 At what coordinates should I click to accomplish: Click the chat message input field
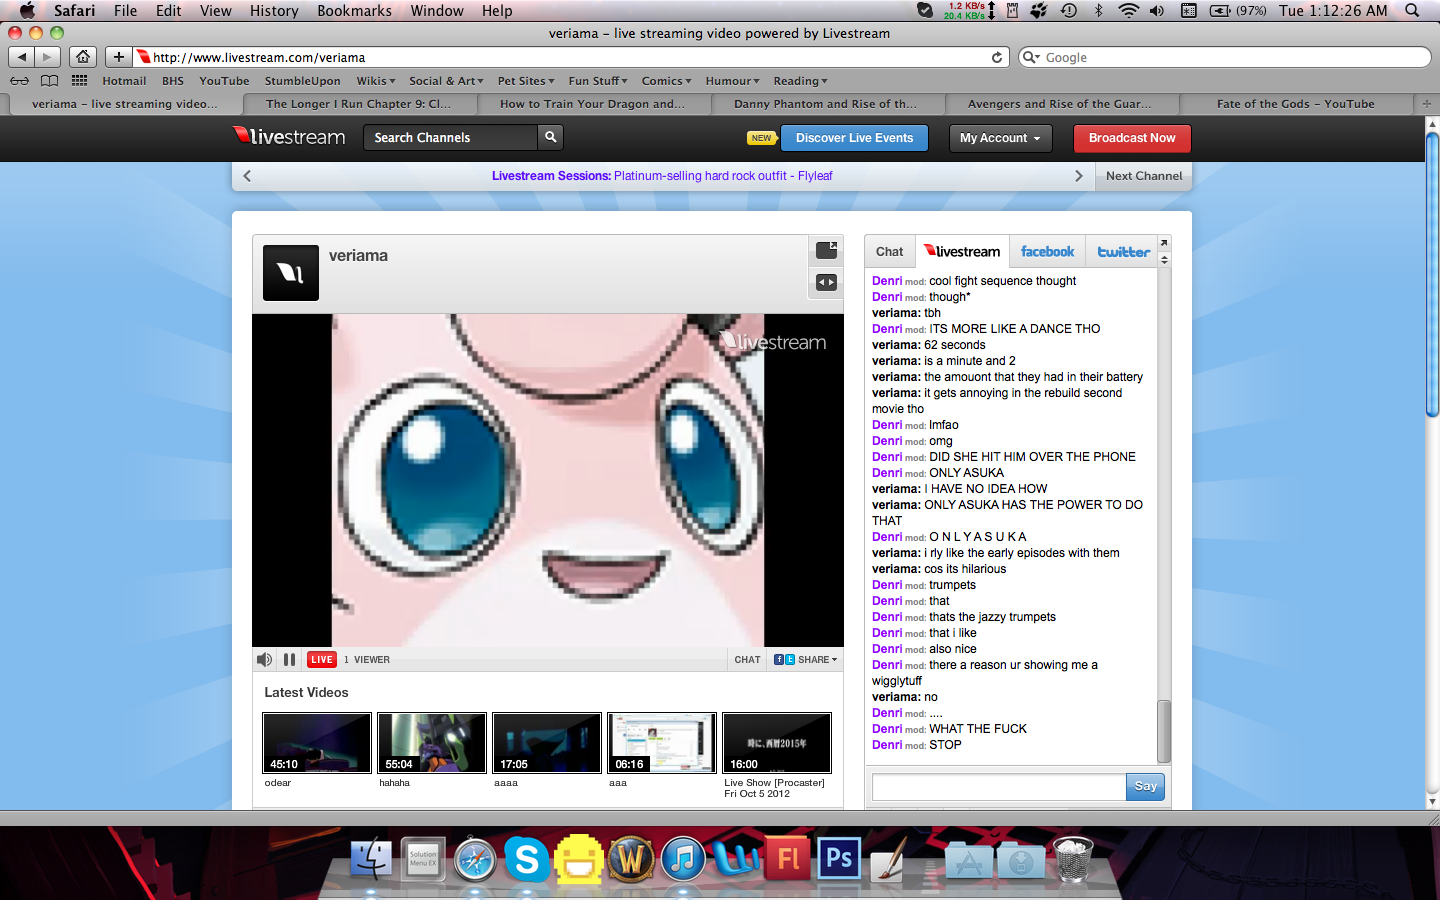coord(999,787)
